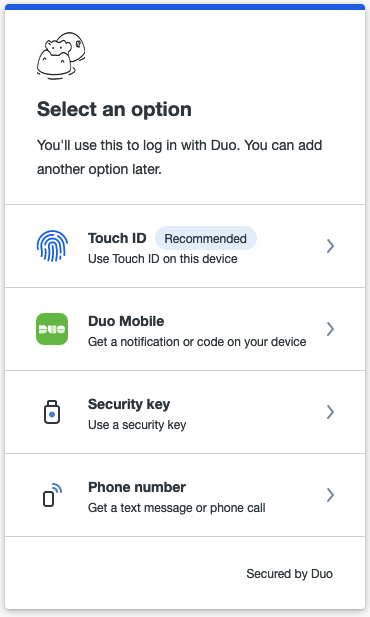Click the Secured by Duo text
370x617 pixels.
click(x=290, y=574)
